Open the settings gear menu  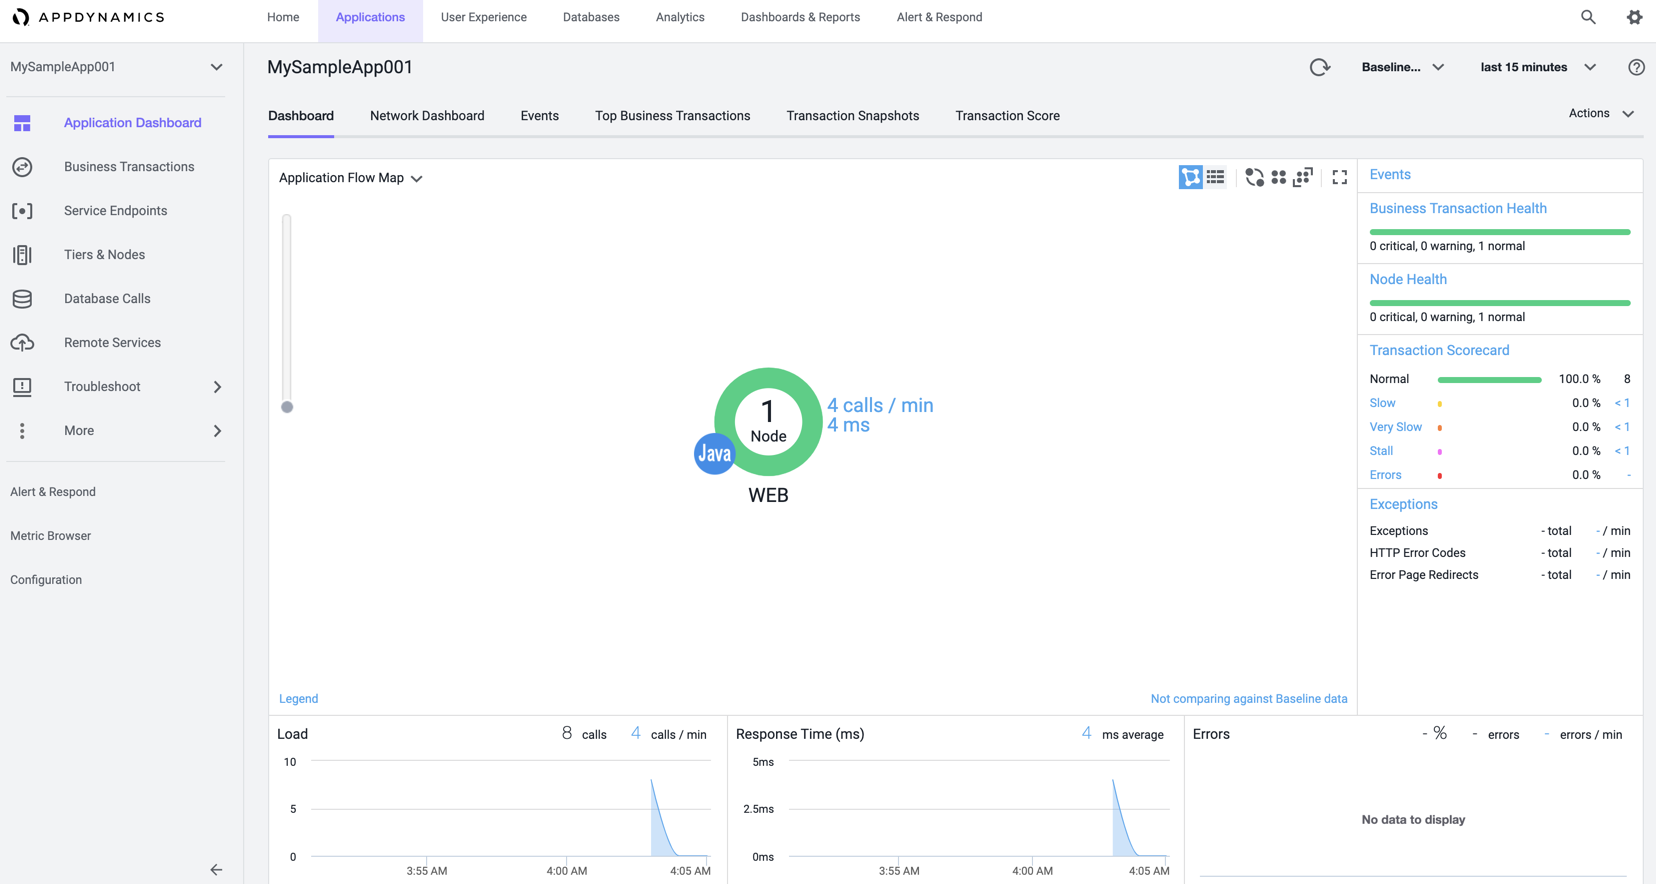(1634, 17)
